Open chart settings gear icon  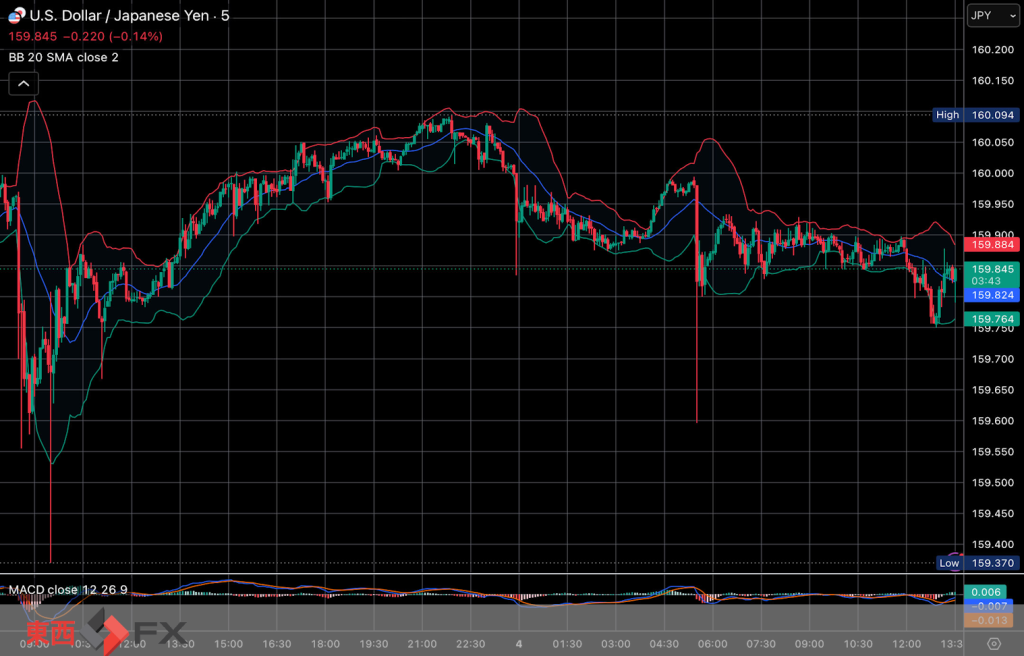tap(993, 644)
